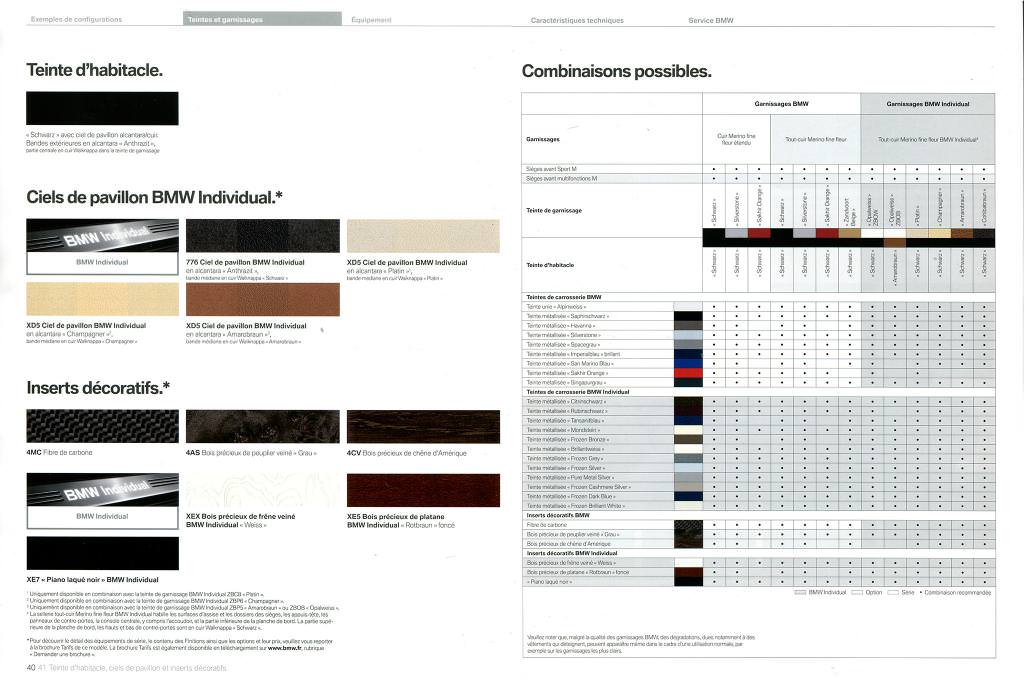Select the 4AS peuplier veiné Grau sample
This screenshot has width=1024, height=684.
click(263, 427)
